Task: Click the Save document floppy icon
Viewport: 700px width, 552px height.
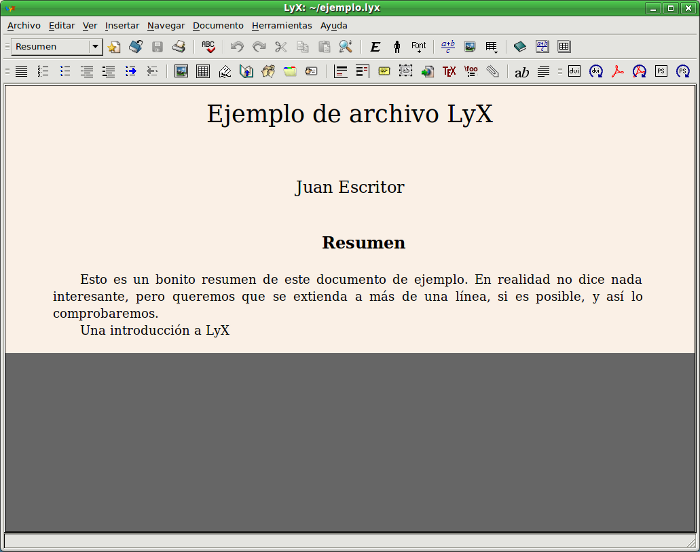Action: pyautogui.click(x=157, y=46)
